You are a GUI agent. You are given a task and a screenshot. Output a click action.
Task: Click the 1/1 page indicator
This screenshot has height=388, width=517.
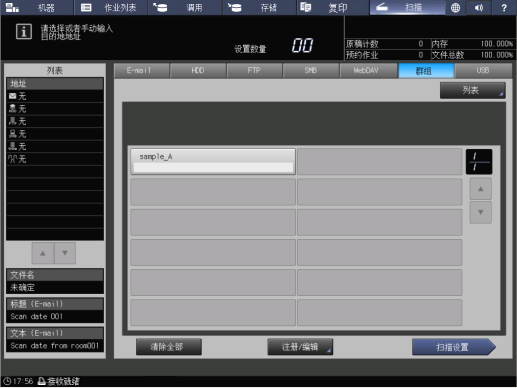(479, 162)
